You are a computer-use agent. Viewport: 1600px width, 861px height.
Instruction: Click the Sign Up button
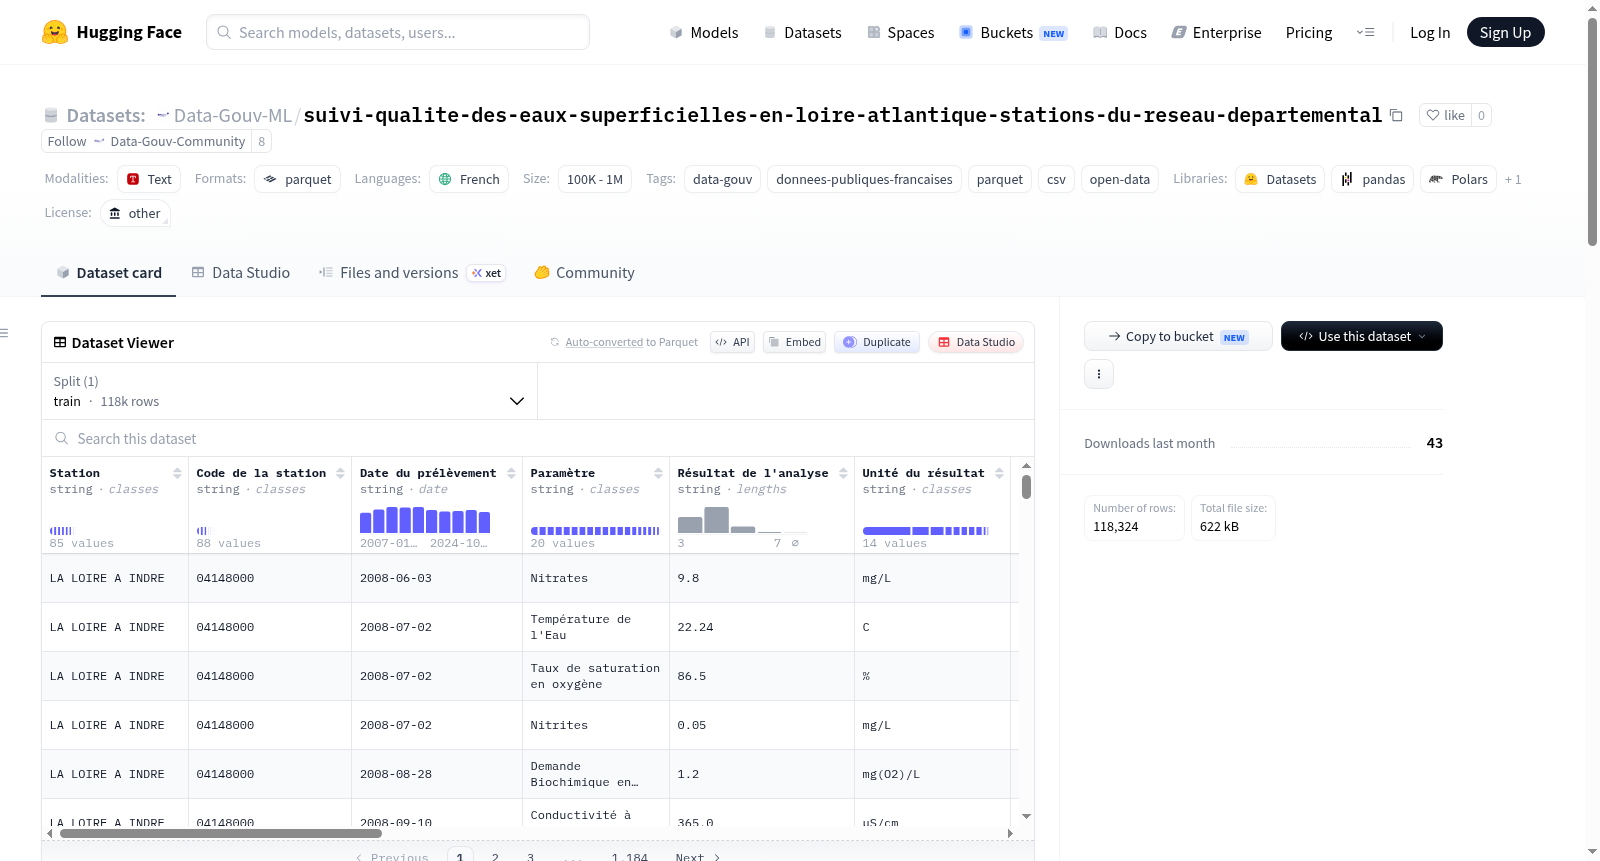point(1505,32)
